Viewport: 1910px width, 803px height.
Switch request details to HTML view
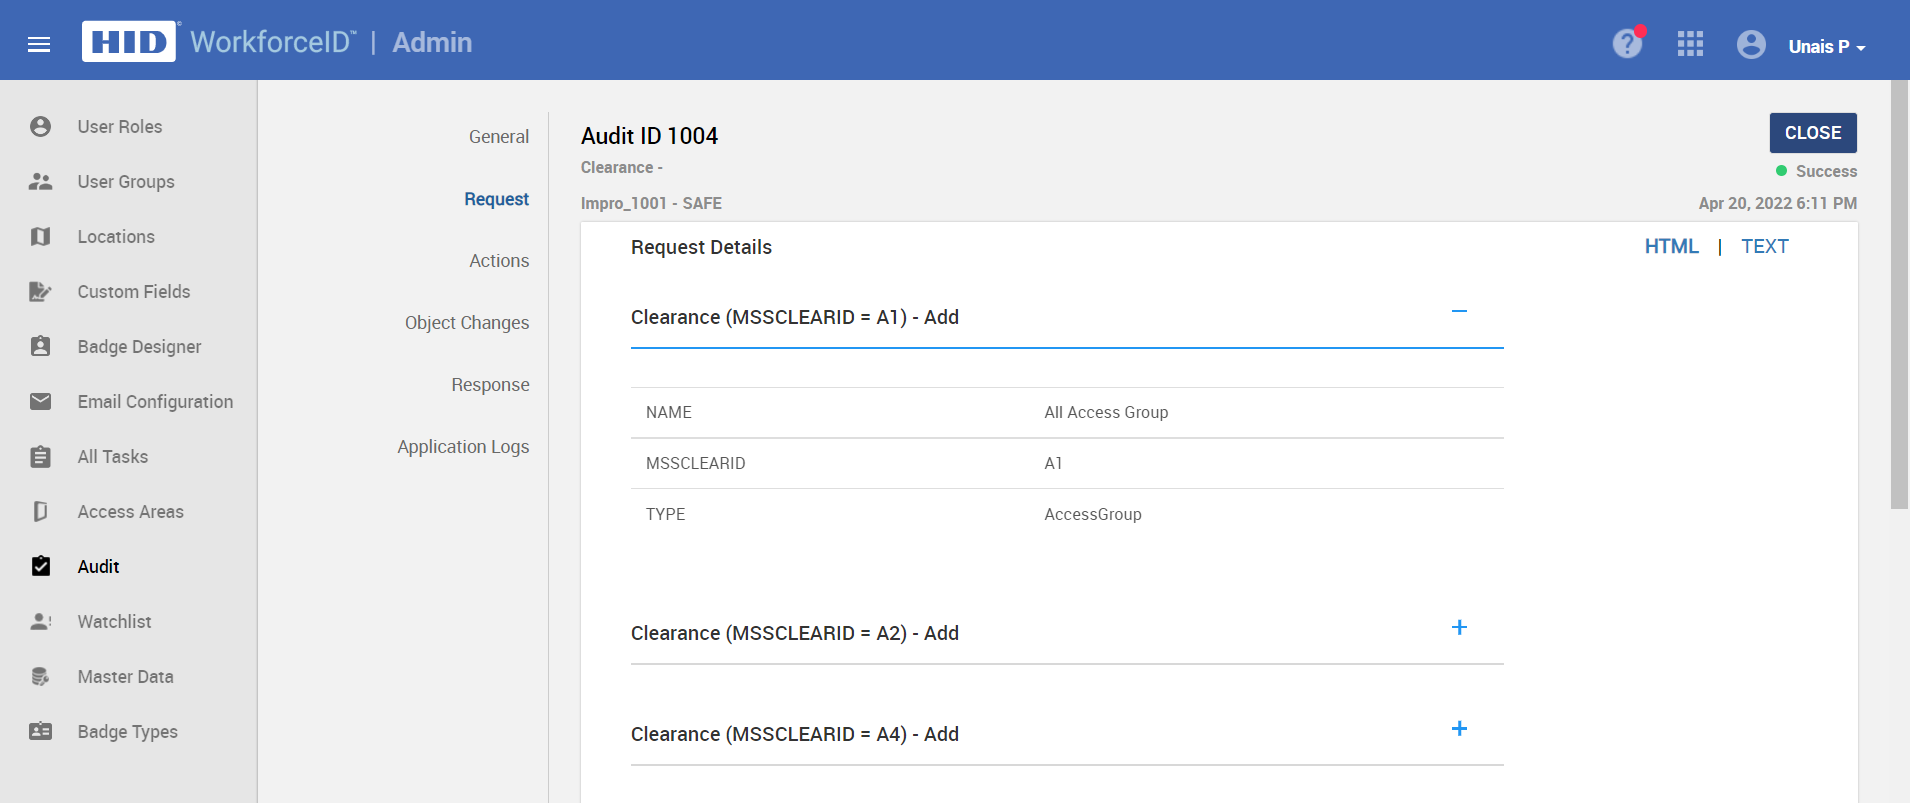coord(1671,246)
